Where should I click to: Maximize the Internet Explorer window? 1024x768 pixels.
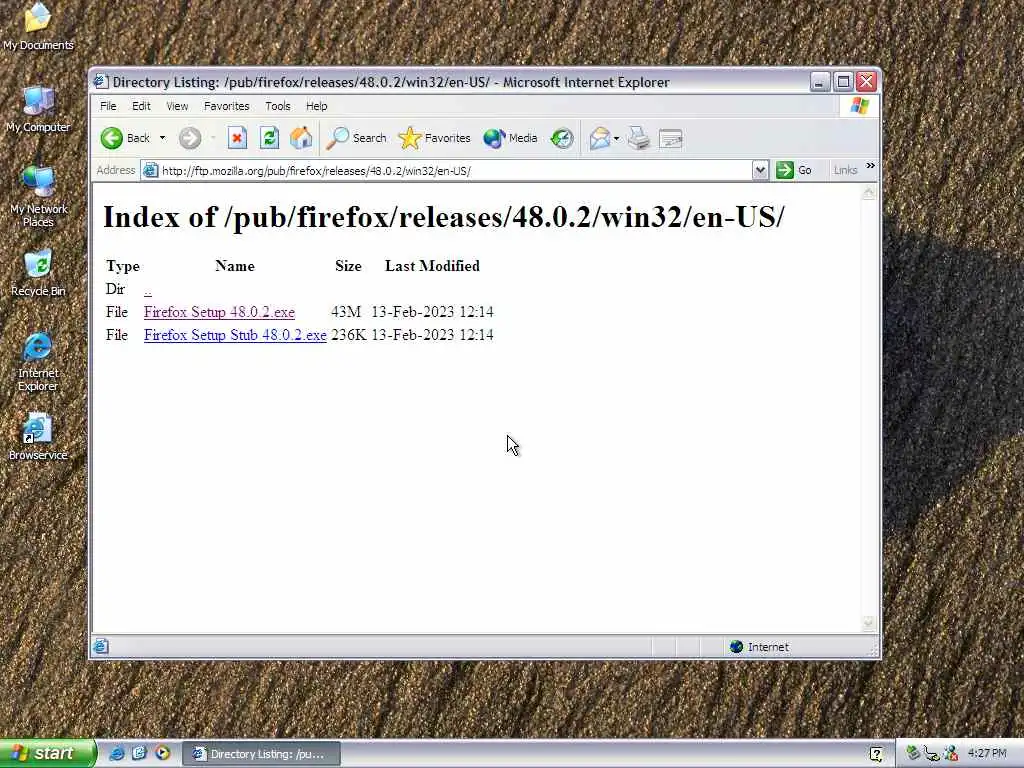(x=843, y=82)
